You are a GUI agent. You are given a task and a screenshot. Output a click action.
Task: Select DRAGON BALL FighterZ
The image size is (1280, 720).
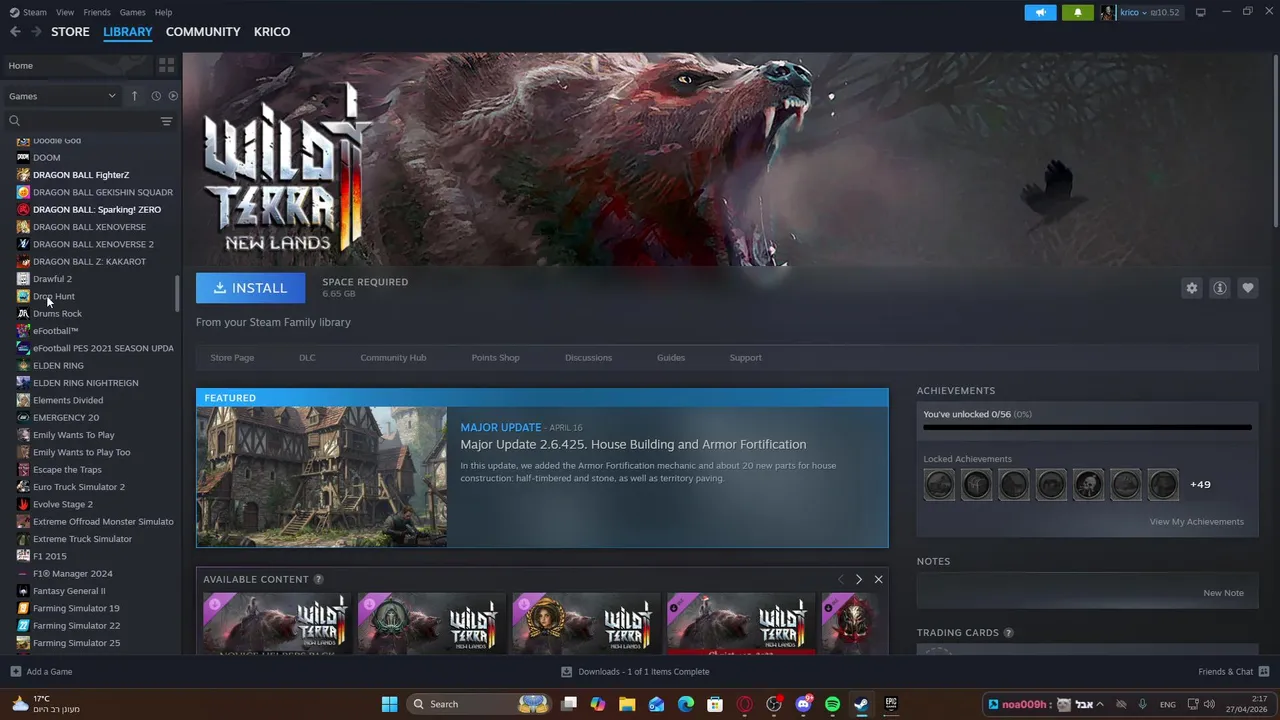(x=81, y=175)
